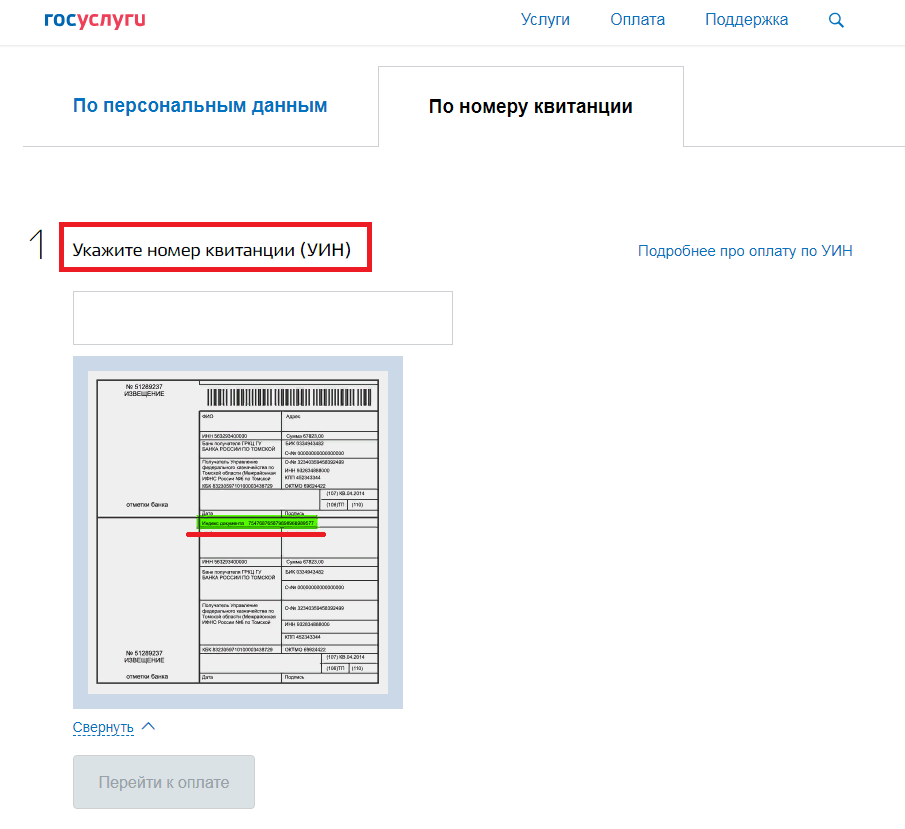Click the Госуслуги logo

click(x=95, y=20)
